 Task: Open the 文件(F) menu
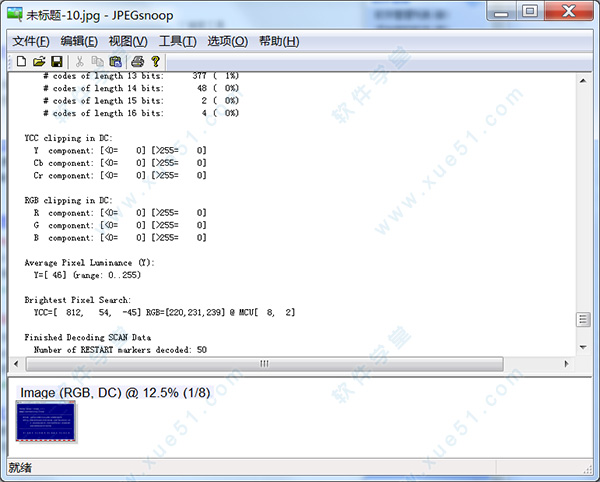31,41
